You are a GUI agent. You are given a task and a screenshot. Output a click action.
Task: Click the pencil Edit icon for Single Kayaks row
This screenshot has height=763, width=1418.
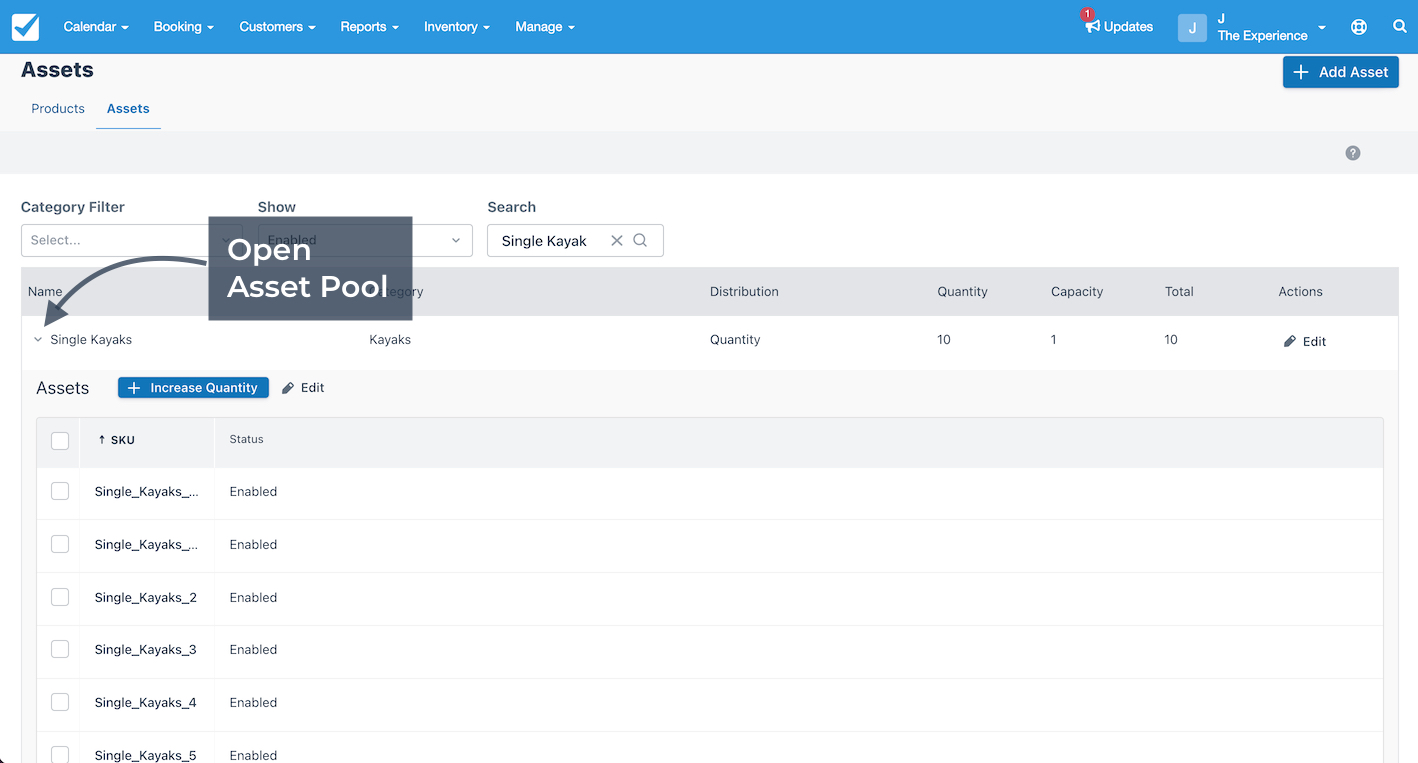pos(1290,341)
